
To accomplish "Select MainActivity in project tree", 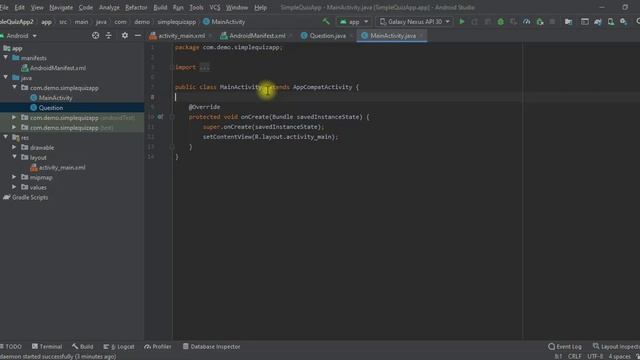I will coord(55,98).
